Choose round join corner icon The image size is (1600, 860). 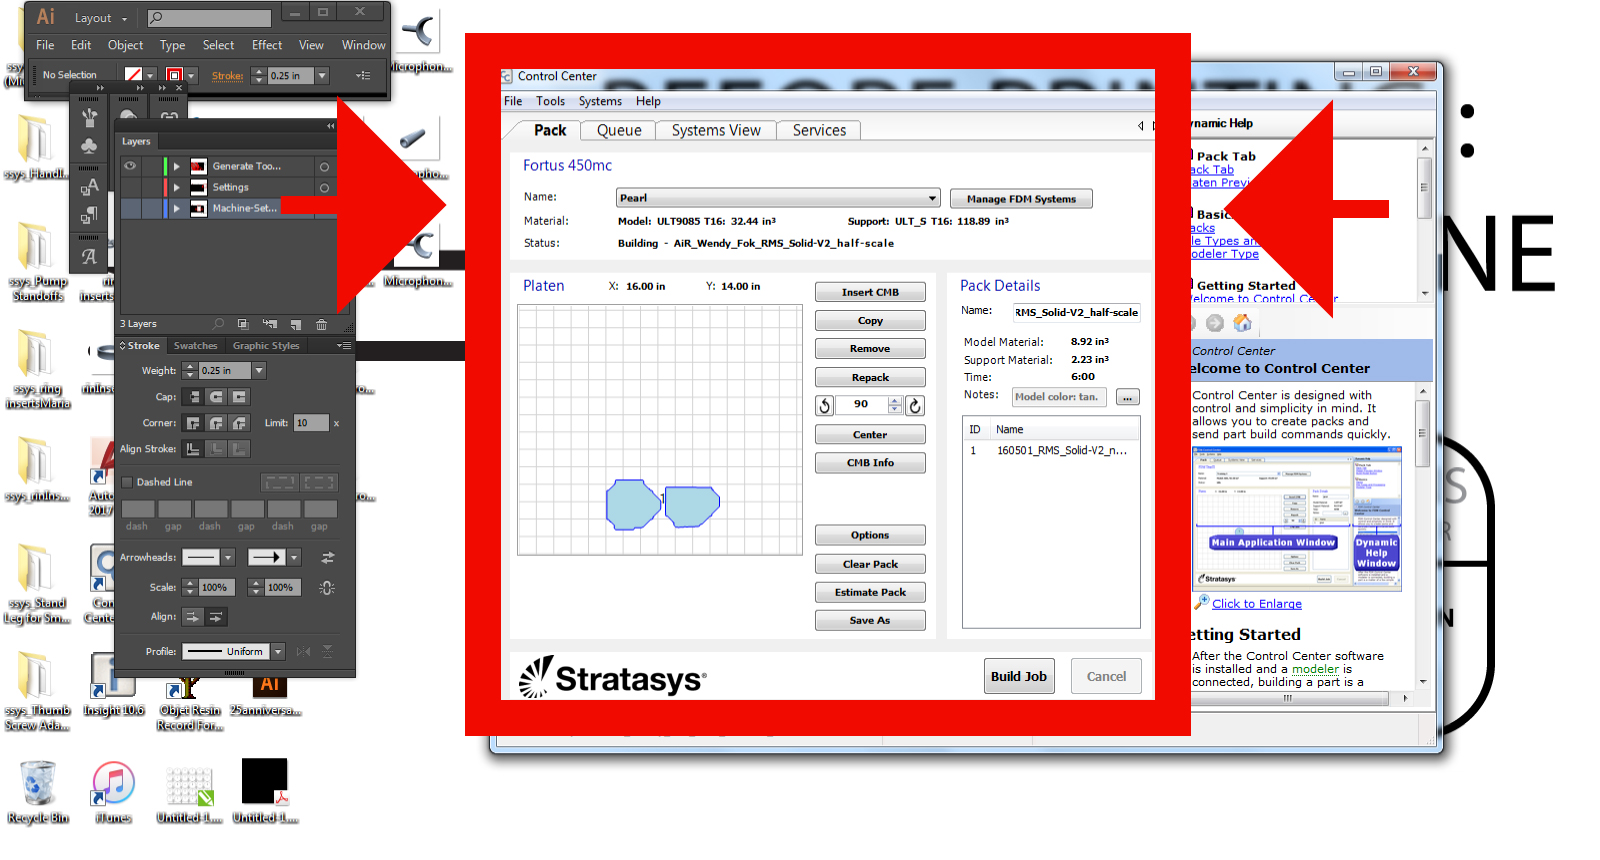216,423
